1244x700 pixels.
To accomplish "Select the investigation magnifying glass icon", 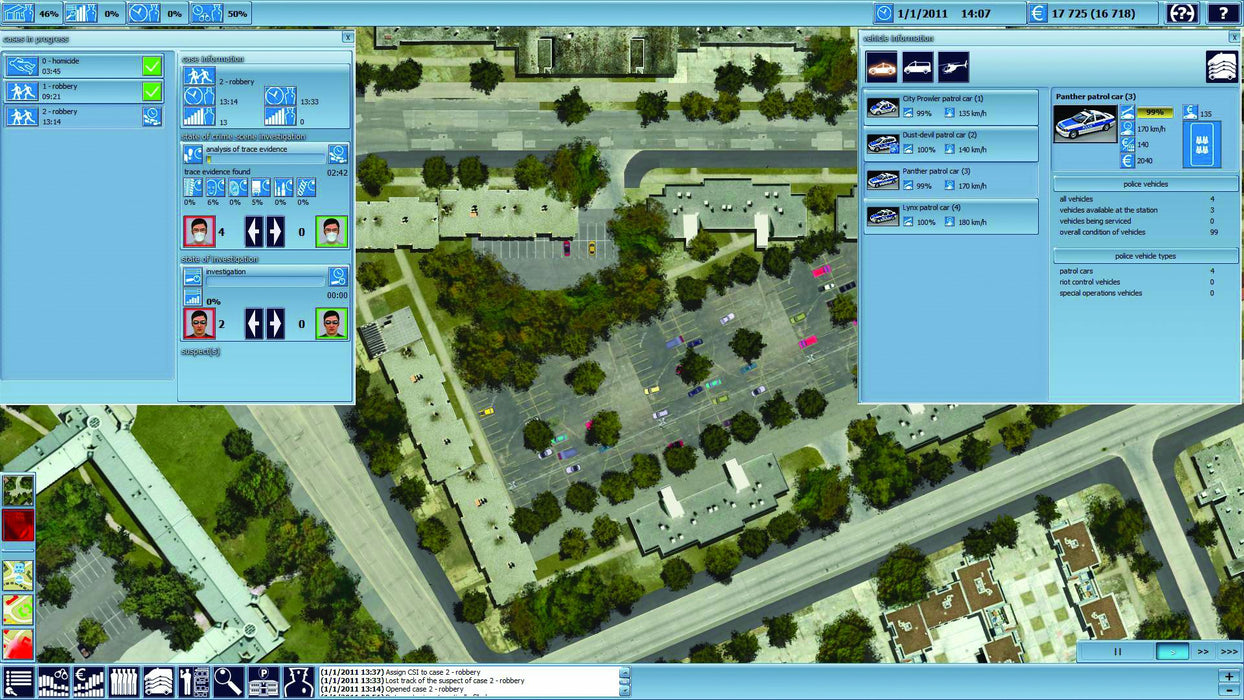I will coord(229,683).
